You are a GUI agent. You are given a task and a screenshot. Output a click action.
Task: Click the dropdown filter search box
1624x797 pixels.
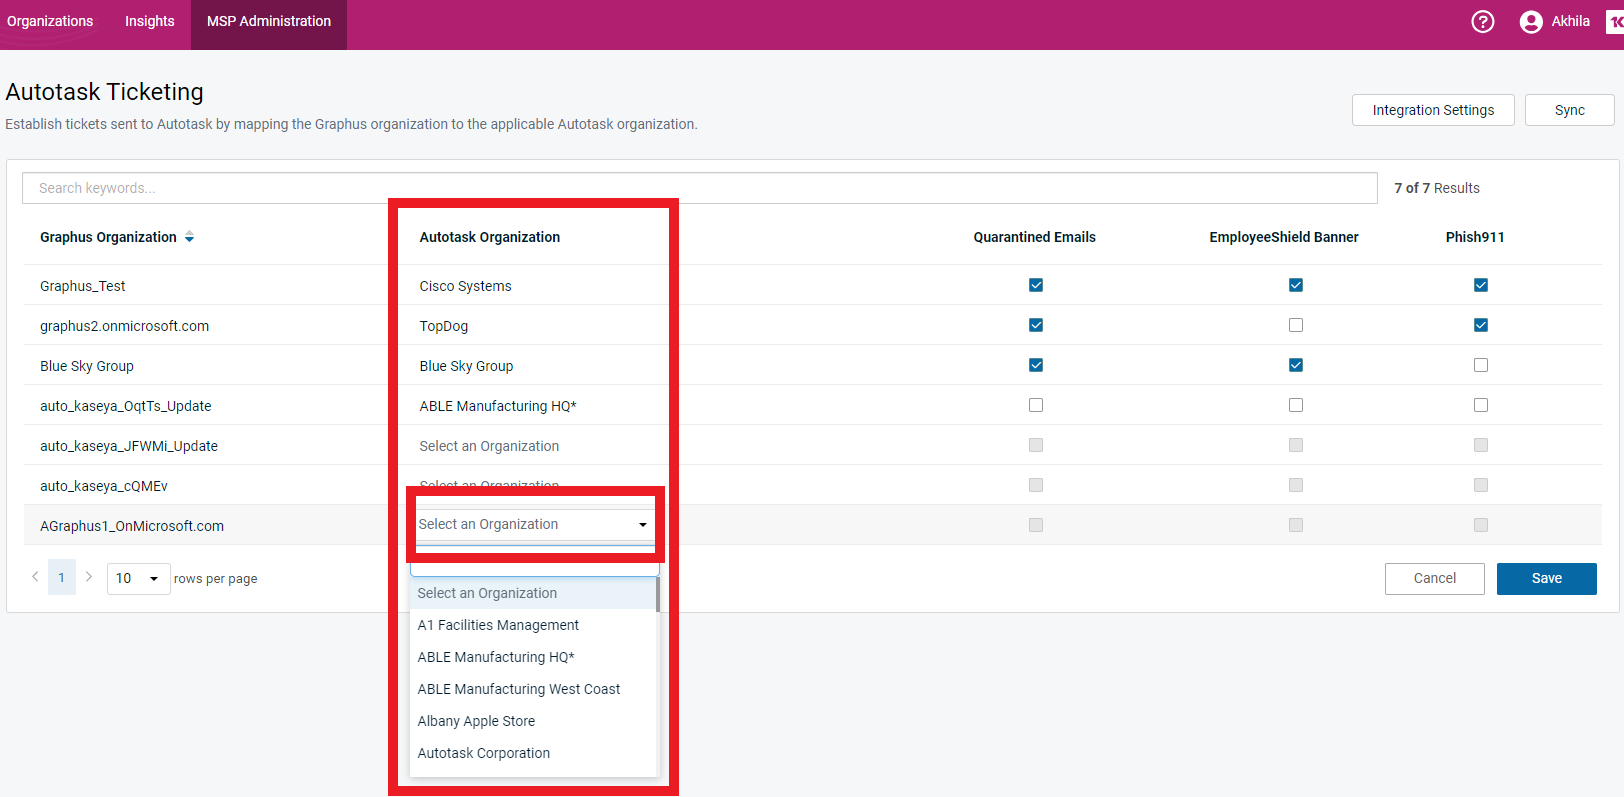pos(535,568)
